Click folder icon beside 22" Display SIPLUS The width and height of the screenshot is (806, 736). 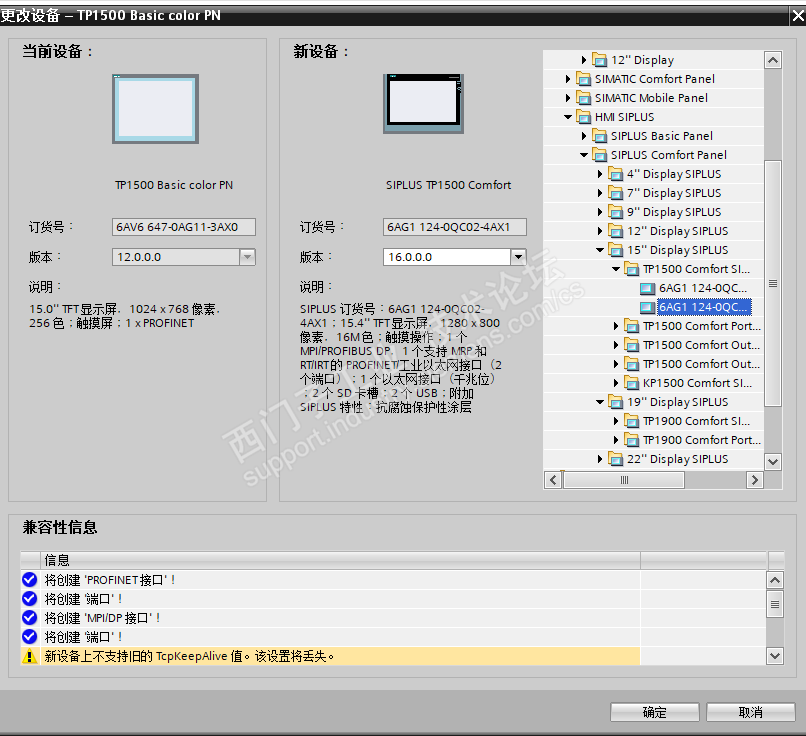pos(615,459)
